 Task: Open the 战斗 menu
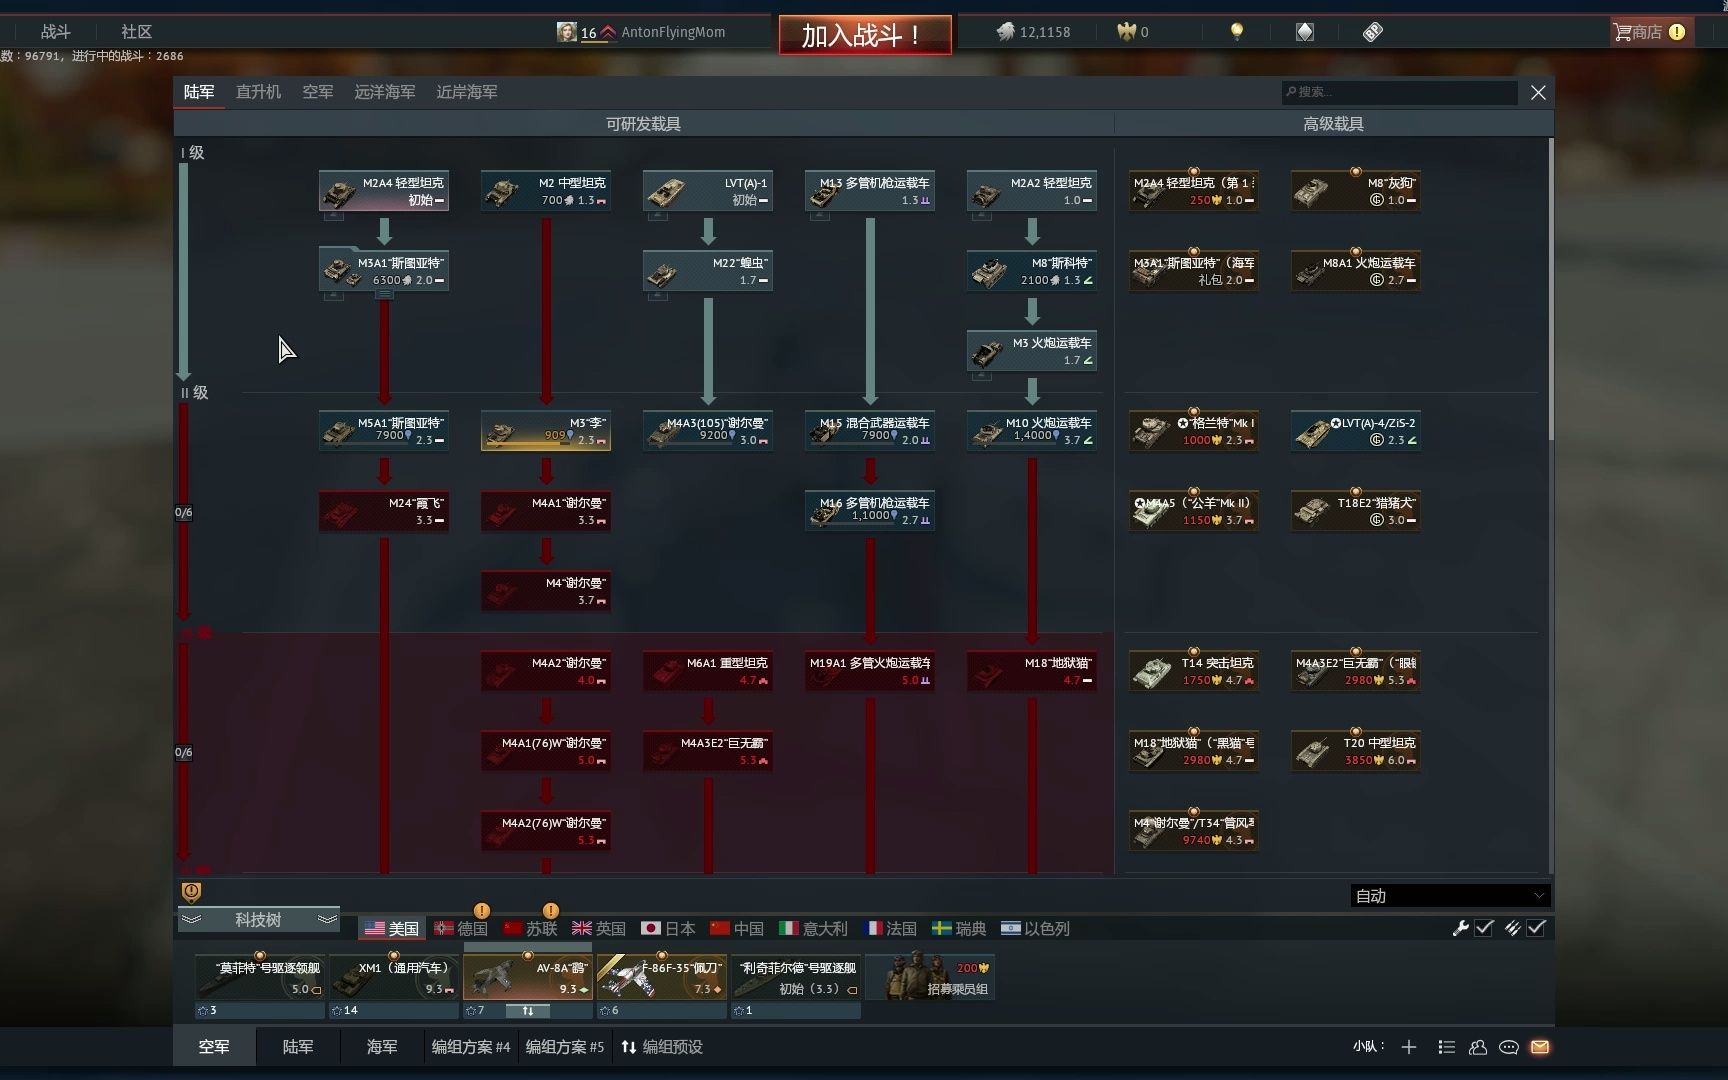tap(55, 32)
